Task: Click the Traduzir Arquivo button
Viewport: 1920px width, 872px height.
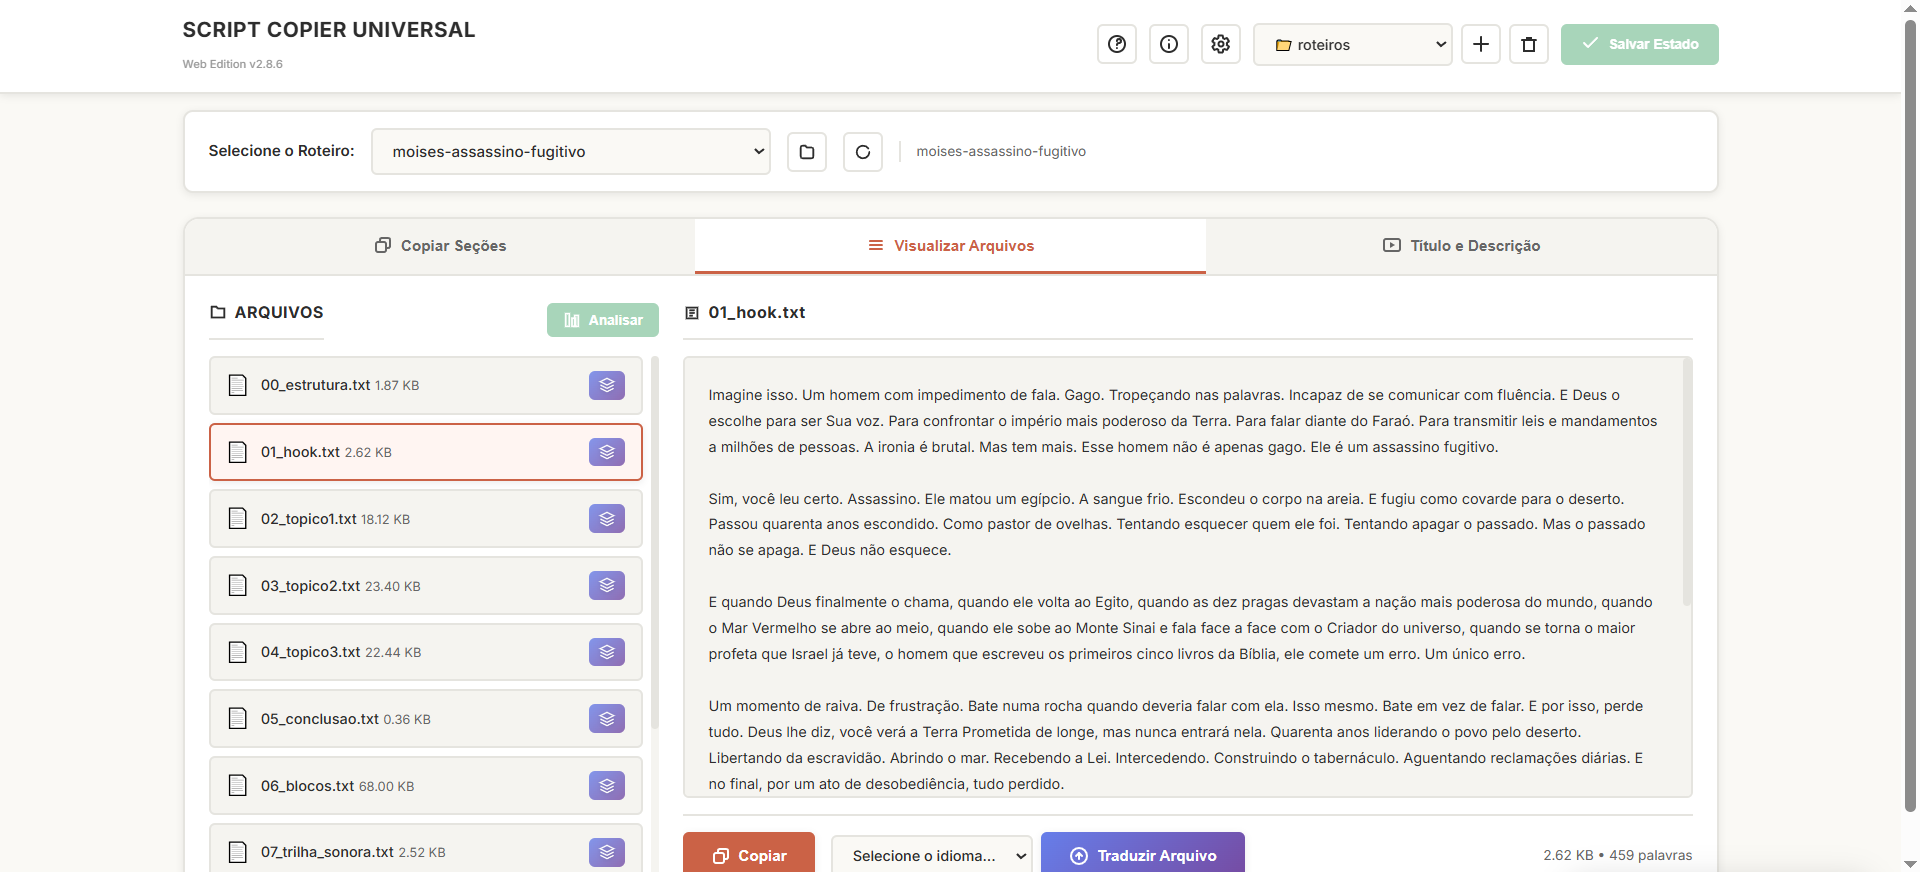Action: [1143, 856]
